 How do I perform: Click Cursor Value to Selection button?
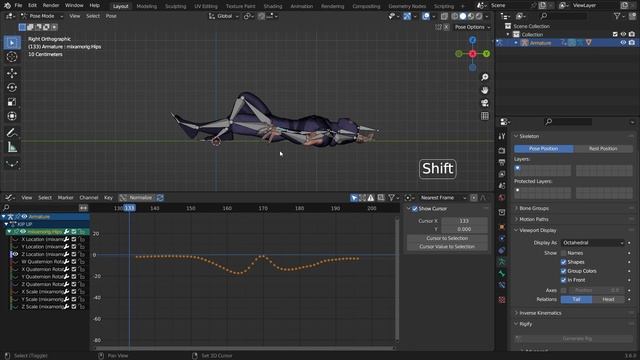(447, 247)
